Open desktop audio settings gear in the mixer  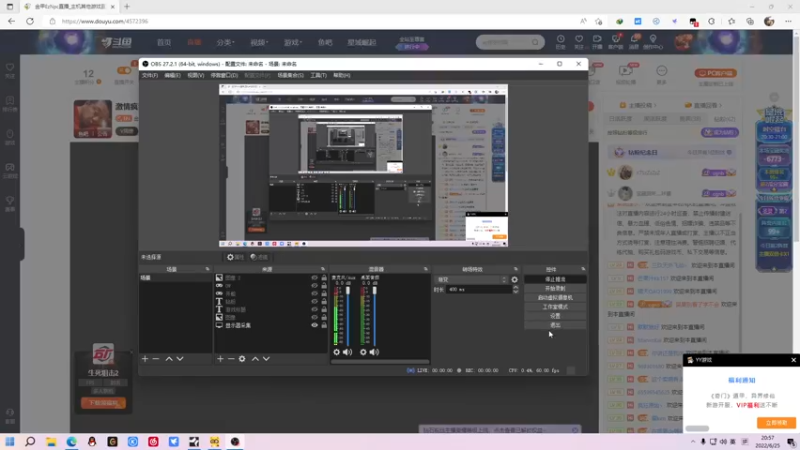point(363,352)
